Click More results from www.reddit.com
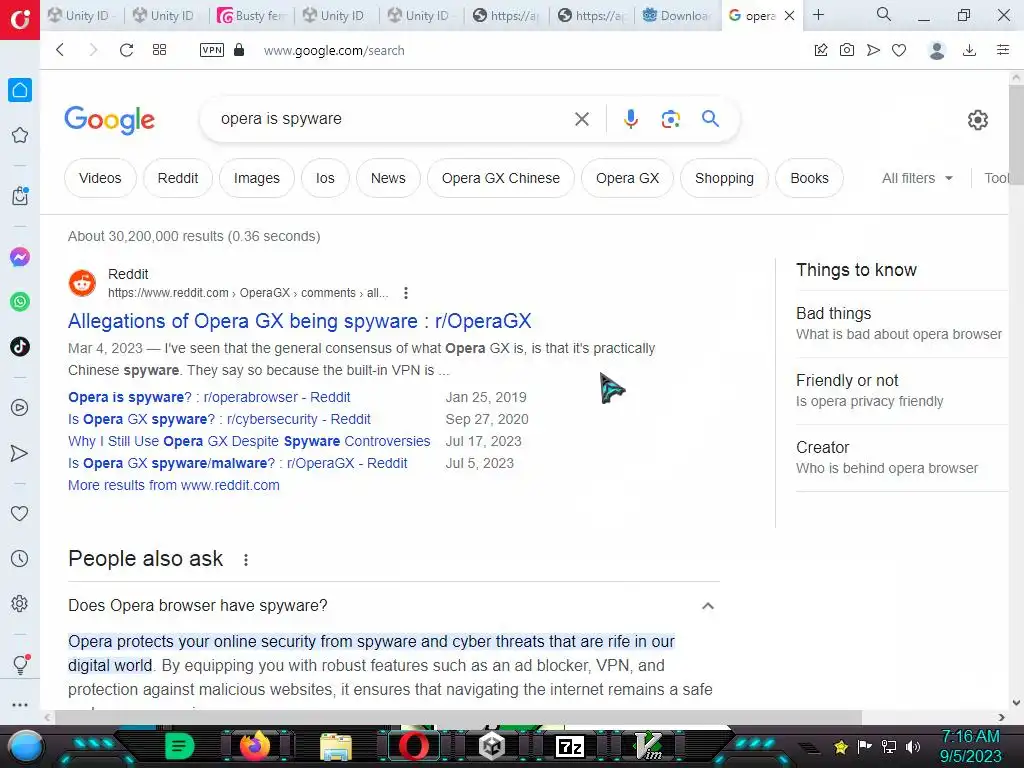This screenshot has height=768, width=1024. (174, 485)
